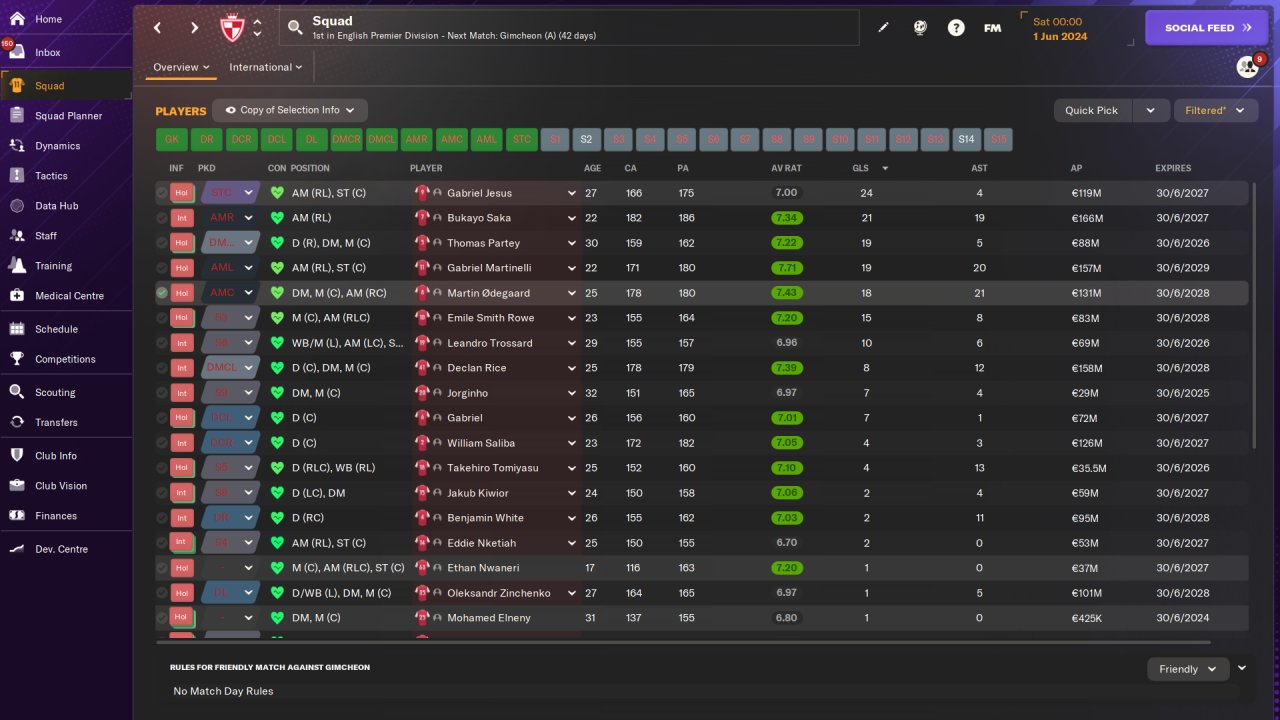Open the Filtered dropdown
The width and height of the screenshot is (1280, 720).
pyautogui.click(x=1215, y=110)
